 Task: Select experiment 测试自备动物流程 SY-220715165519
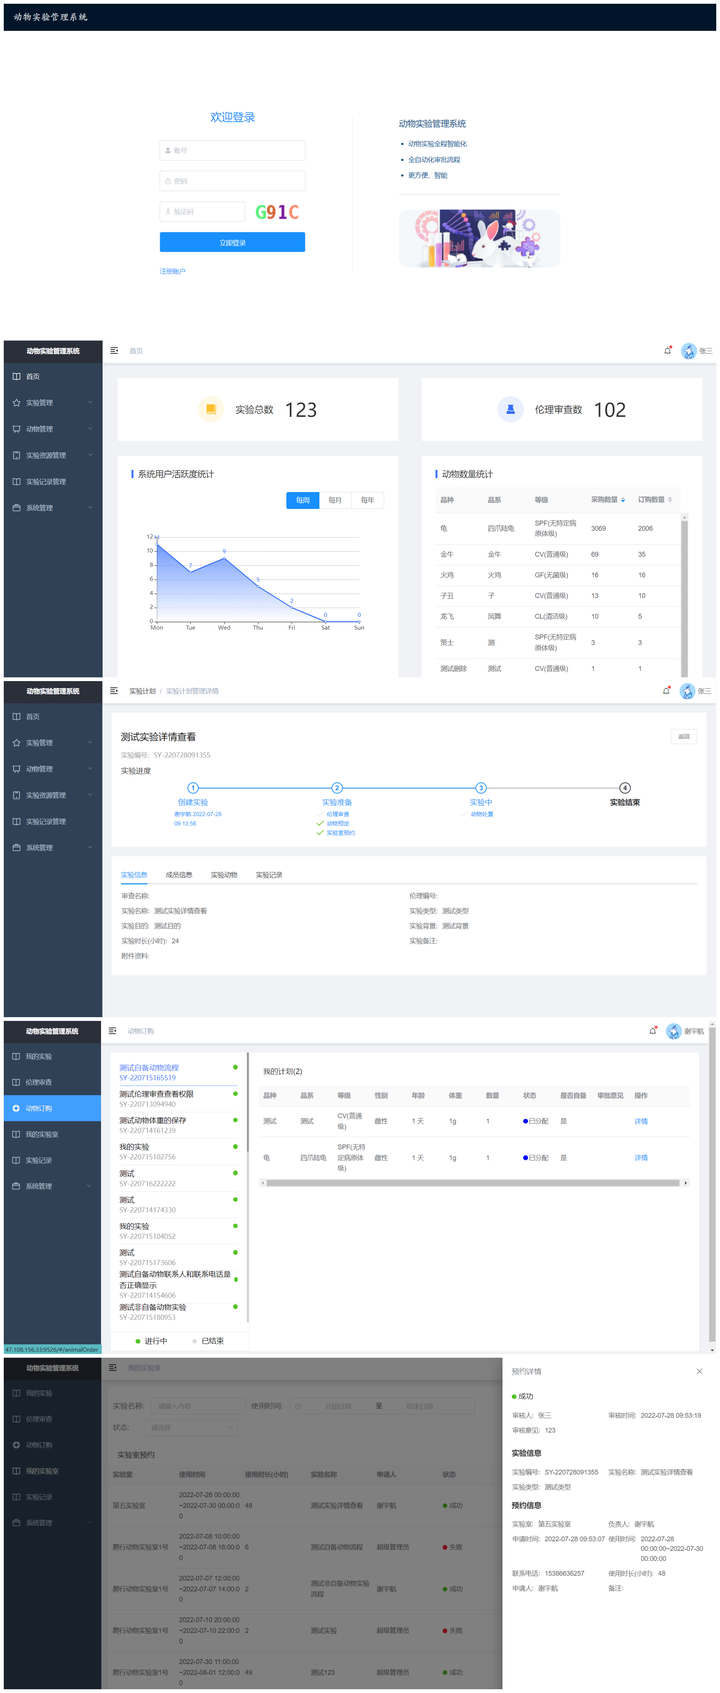(x=178, y=1073)
